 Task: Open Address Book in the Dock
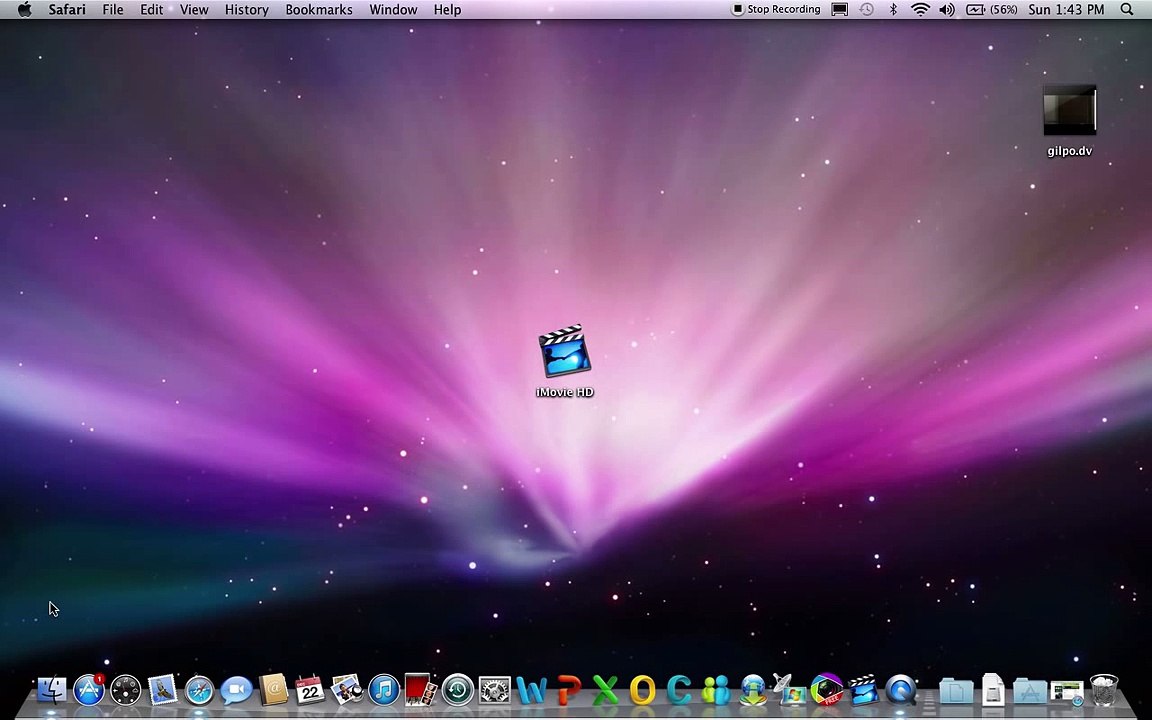click(273, 690)
